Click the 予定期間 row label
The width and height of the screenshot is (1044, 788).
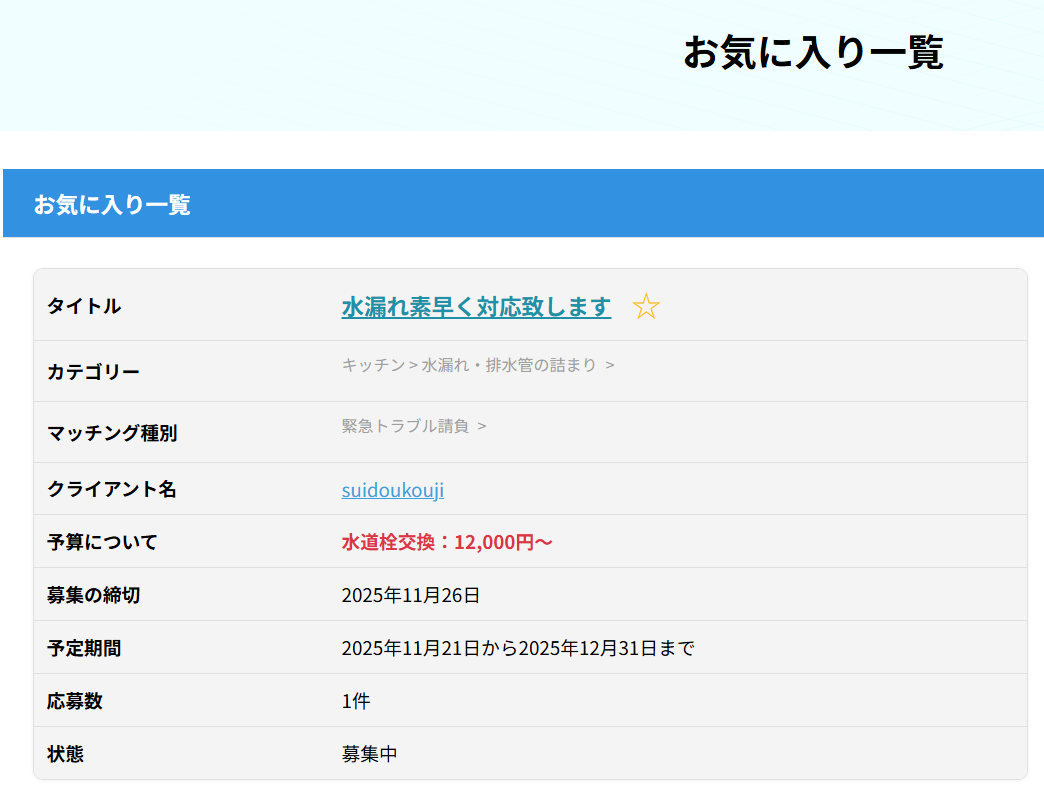pyautogui.click(x=84, y=648)
